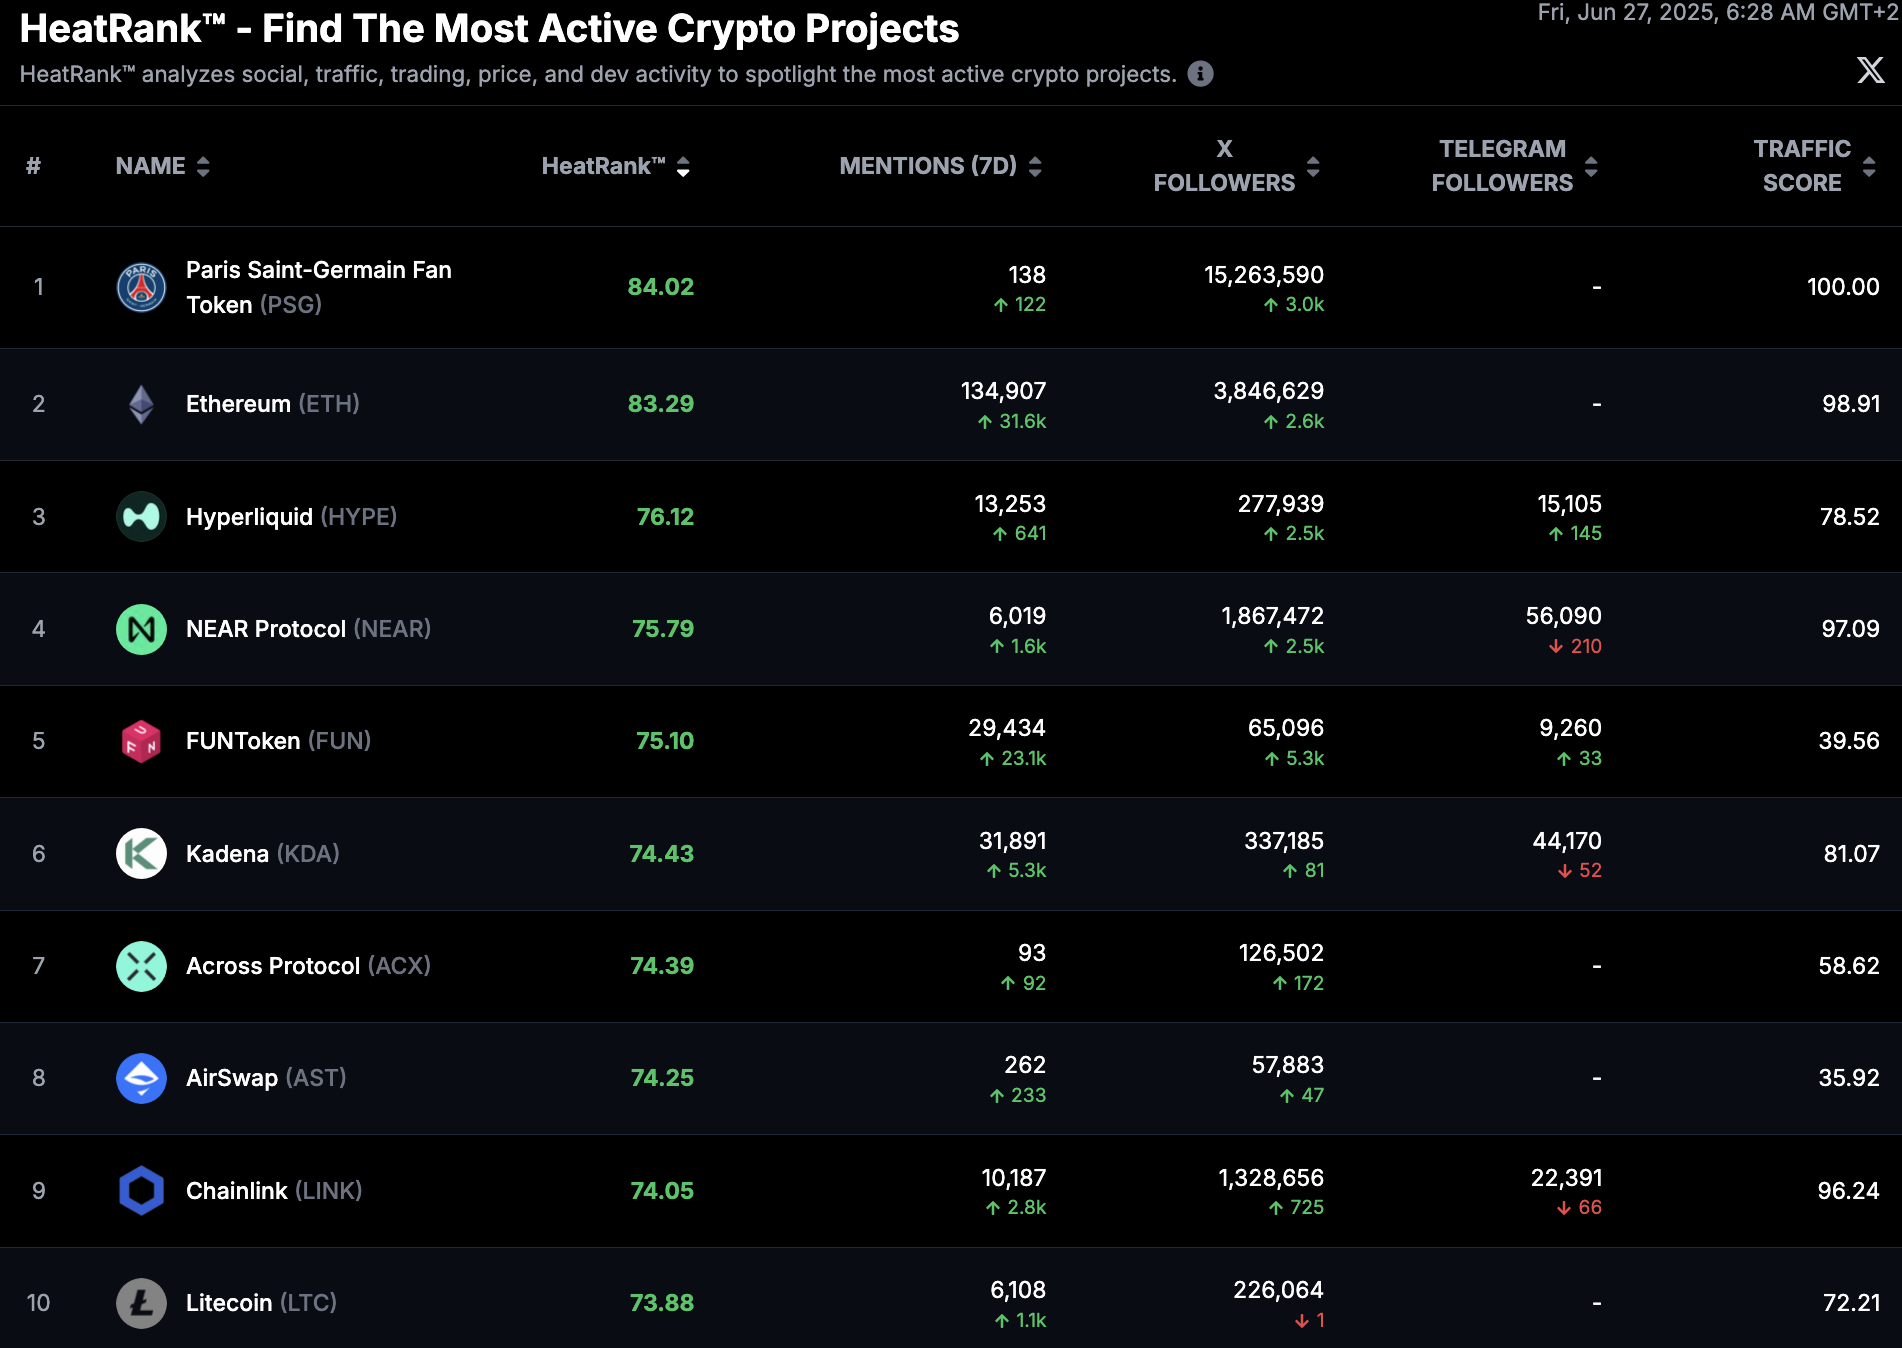Click PSG's 15,263,590 X followers value
This screenshot has height=1348, width=1902.
click(1263, 275)
